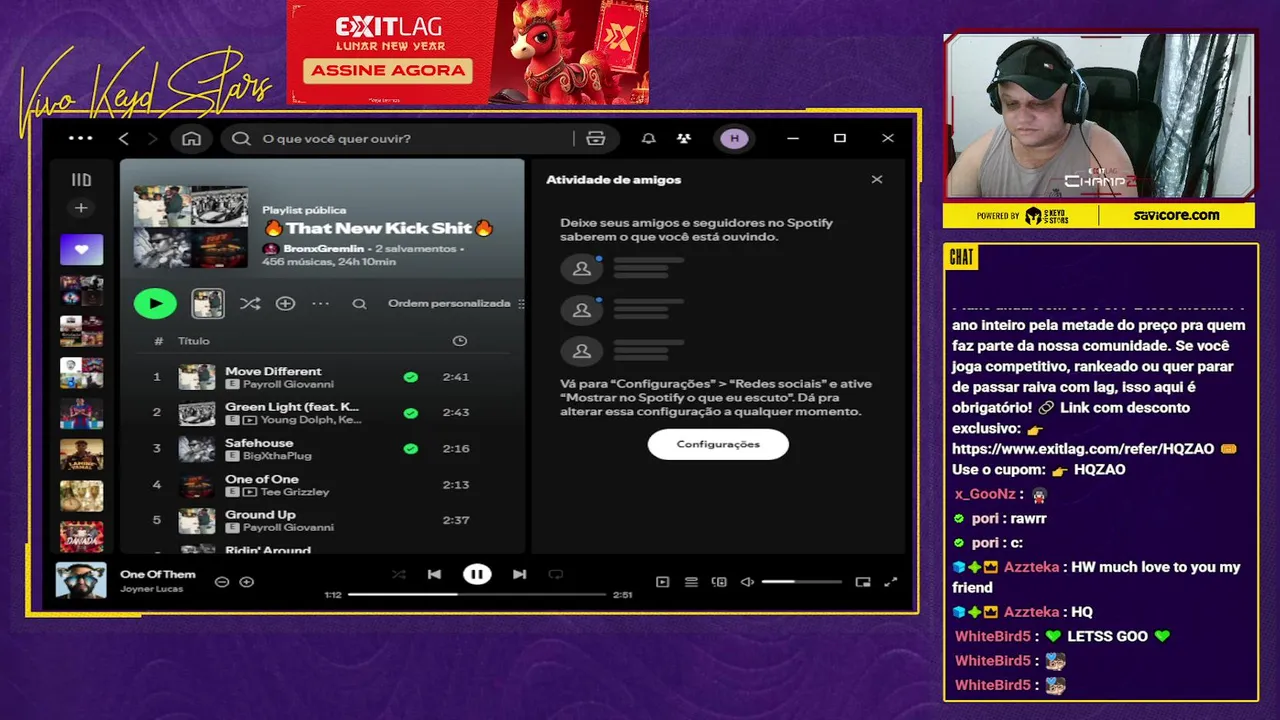The width and height of the screenshot is (1280, 720).
Task: Select the track 'Ground Up'
Action: [x=321, y=520]
